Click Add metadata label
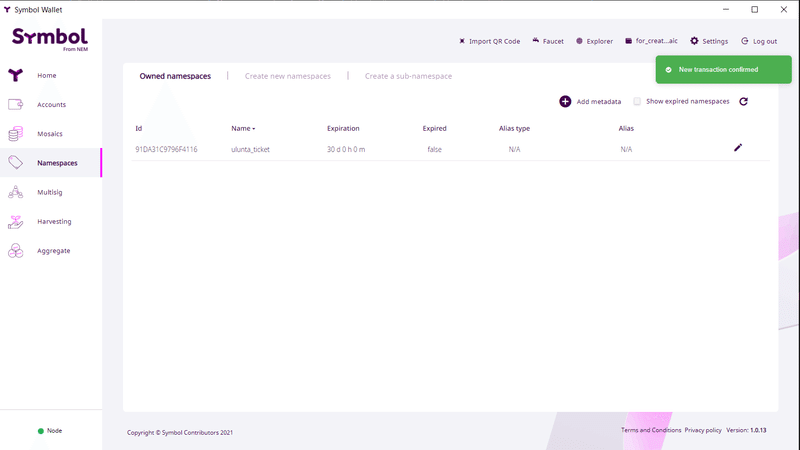The height and width of the screenshot is (450, 800). pyautogui.click(x=598, y=102)
